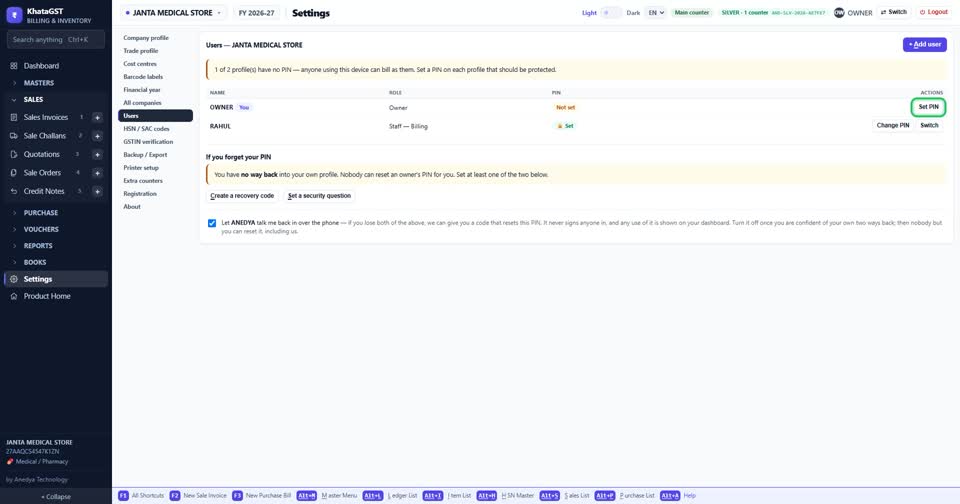This screenshot has width=960, height=504.
Task: Click the plus icon beside Sale Challans
Action: tap(97, 136)
